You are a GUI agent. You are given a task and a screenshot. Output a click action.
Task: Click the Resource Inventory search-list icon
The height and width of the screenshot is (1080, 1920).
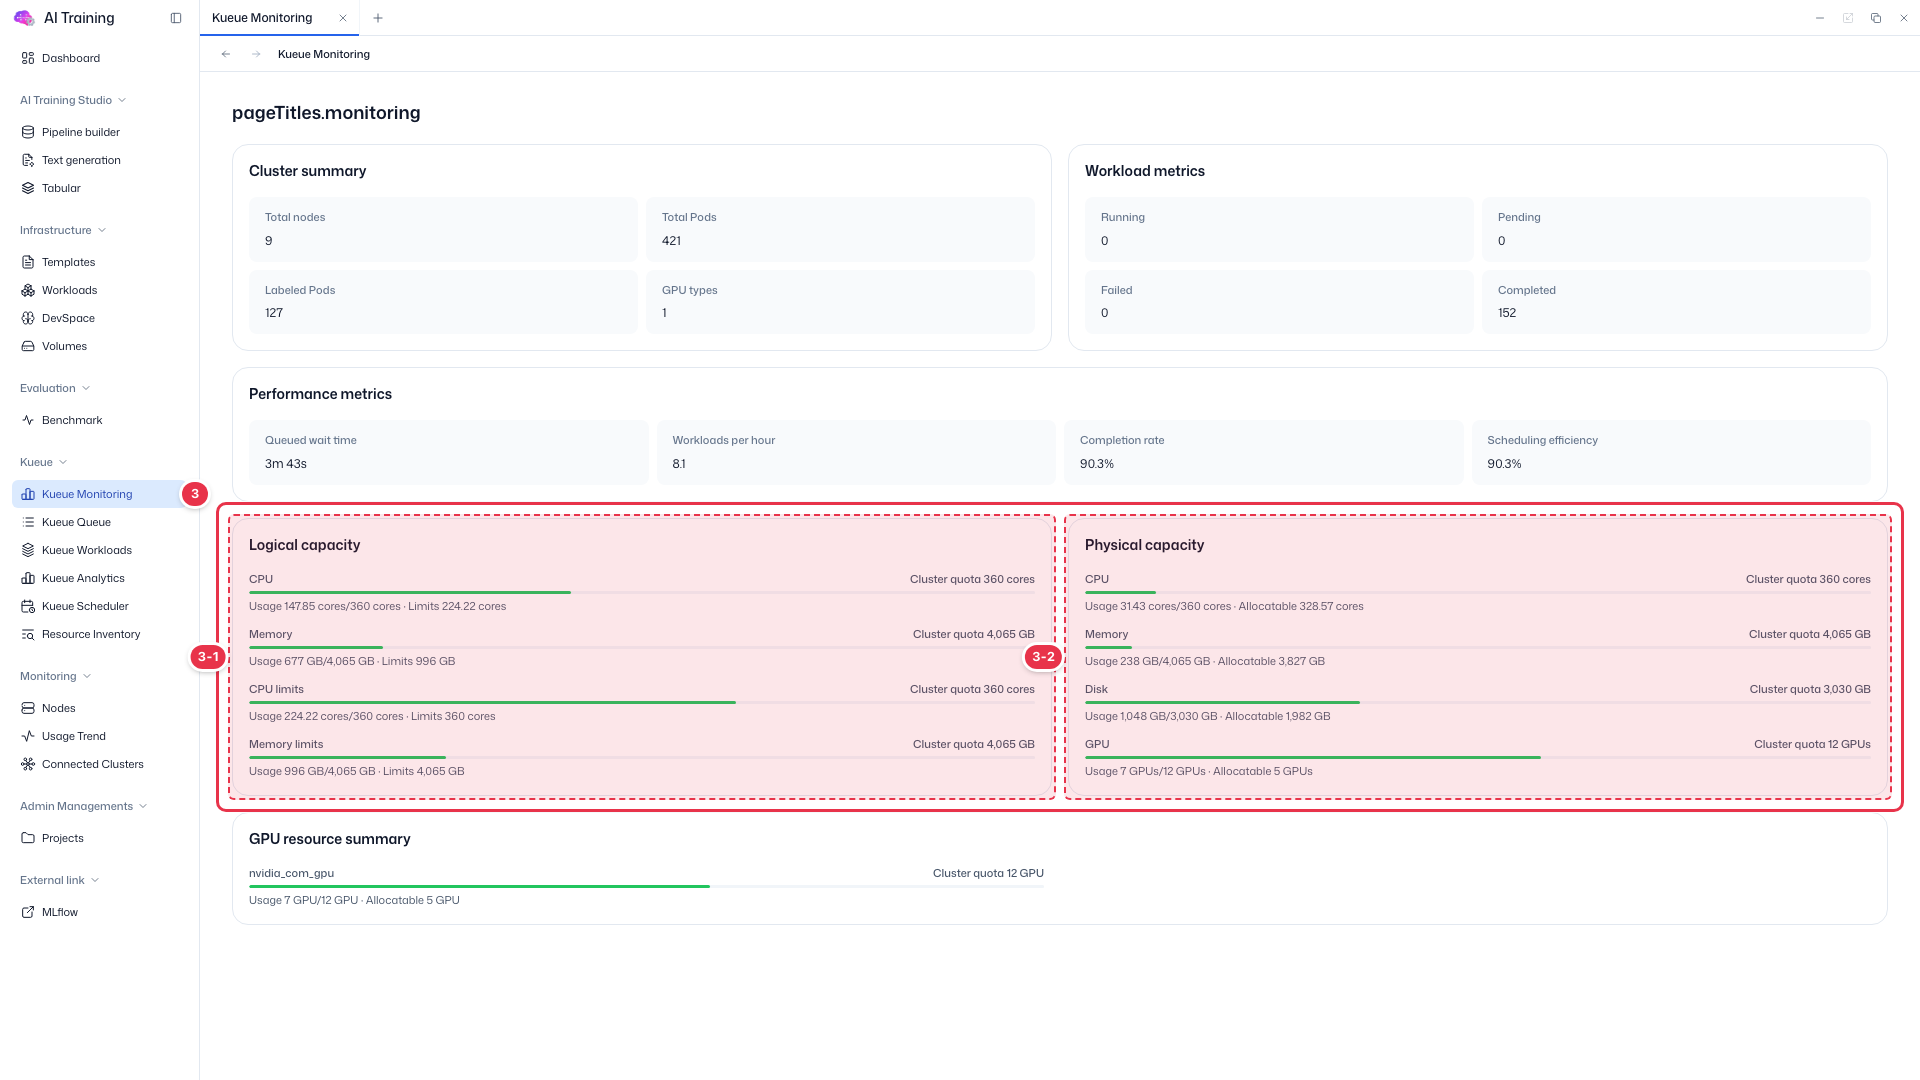pyautogui.click(x=28, y=634)
